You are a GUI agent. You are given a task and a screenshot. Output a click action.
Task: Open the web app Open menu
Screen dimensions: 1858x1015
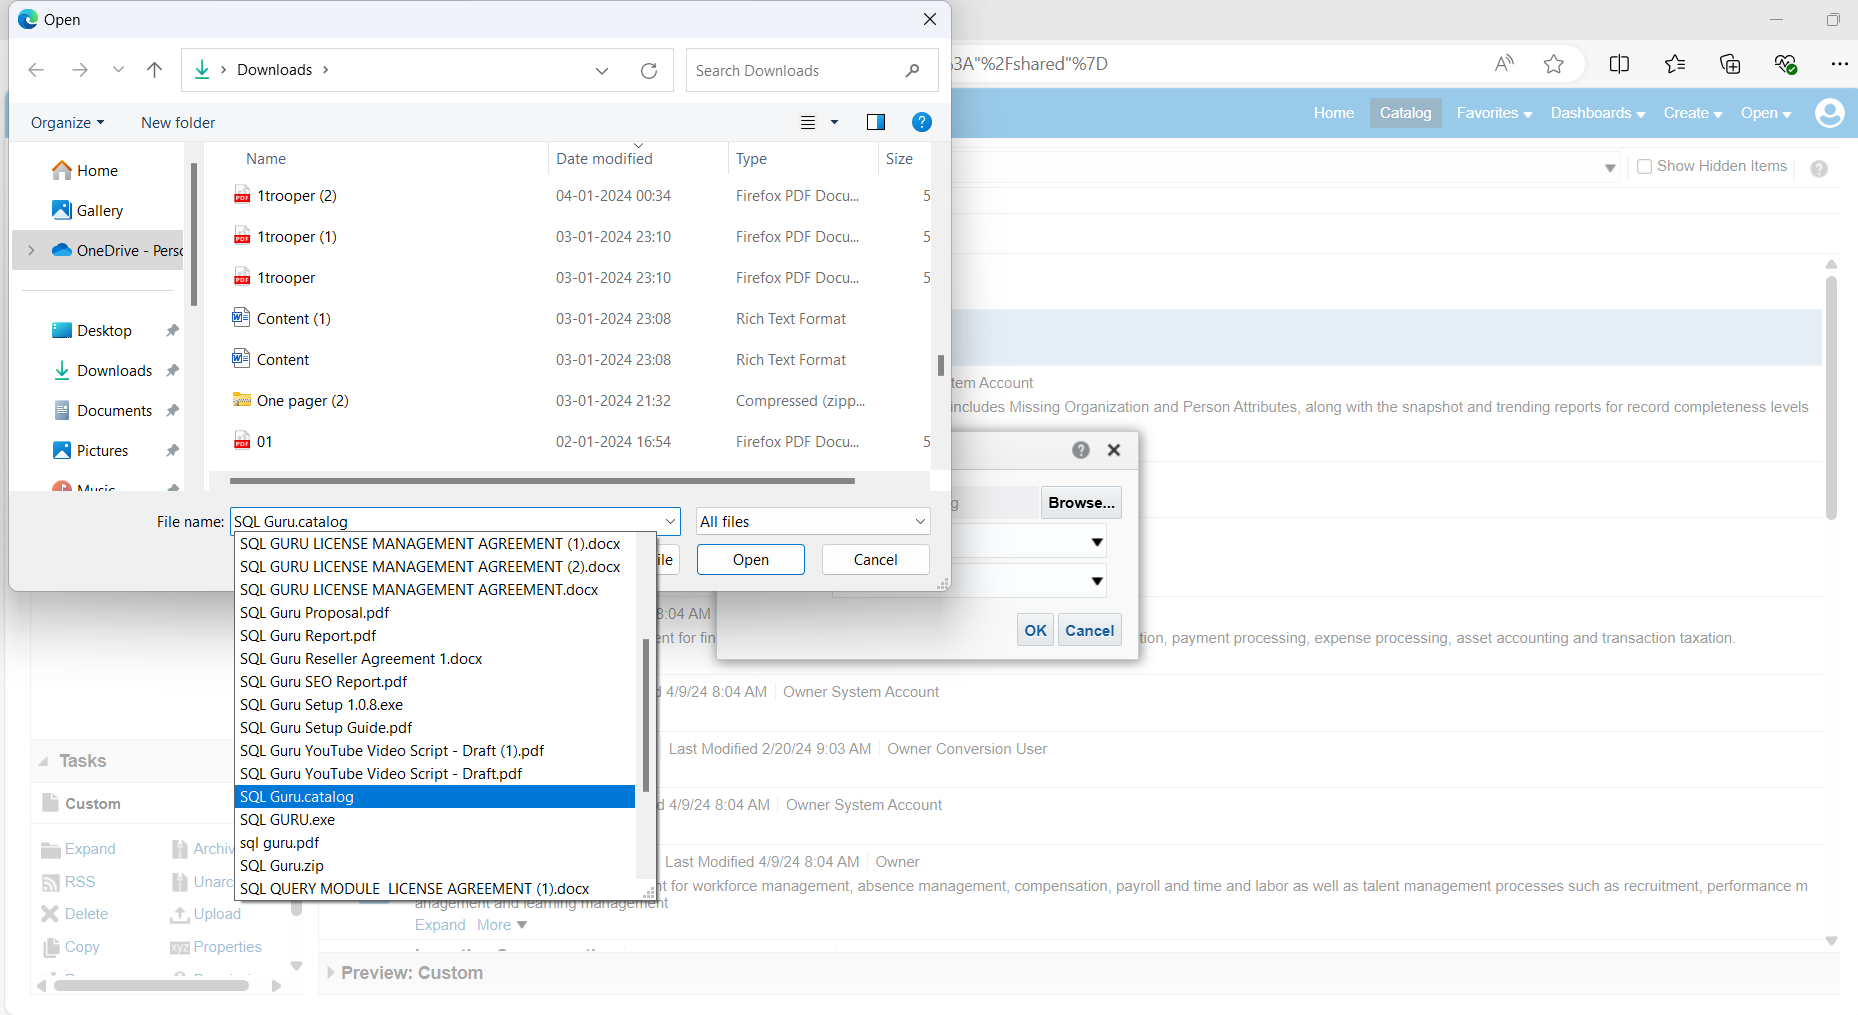[x=1766, y=113]
